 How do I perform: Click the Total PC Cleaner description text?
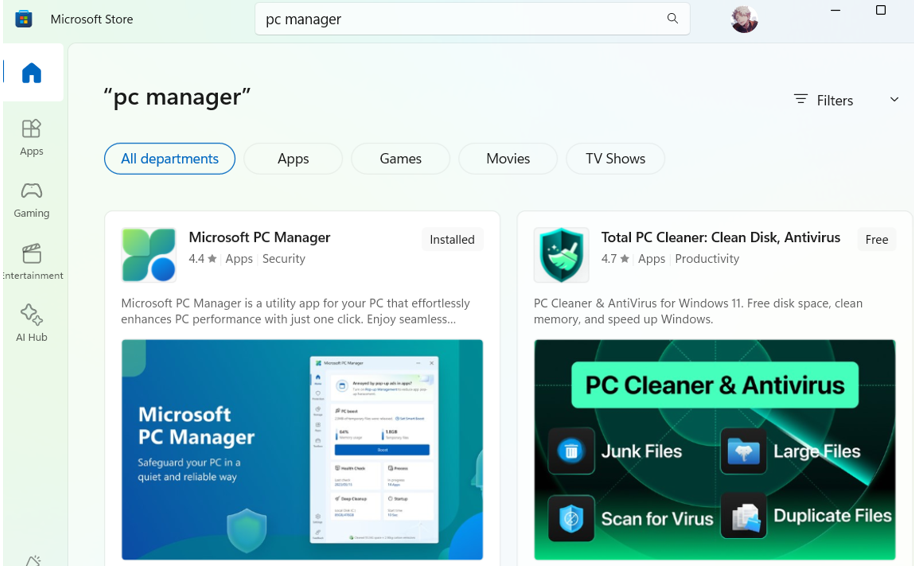[698, 311]
